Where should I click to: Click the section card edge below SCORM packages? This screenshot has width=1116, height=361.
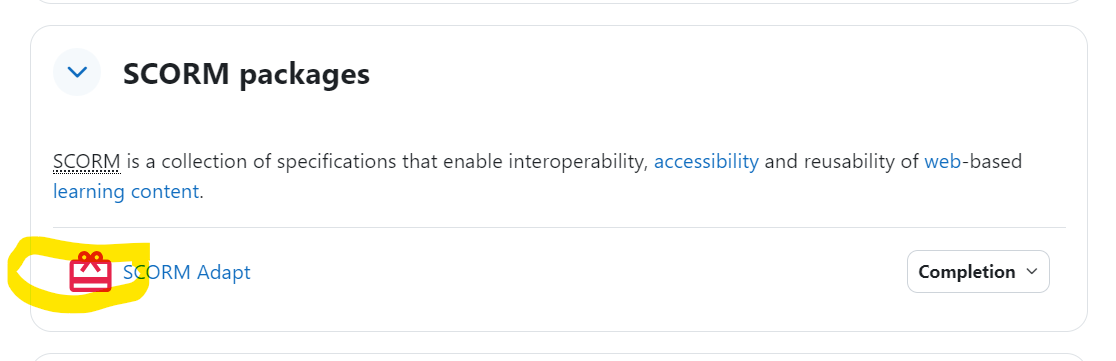(559, 331)
